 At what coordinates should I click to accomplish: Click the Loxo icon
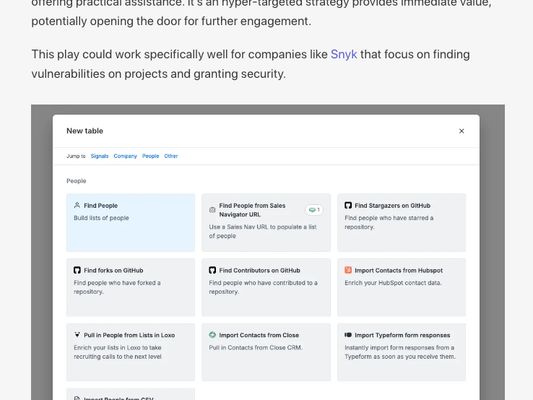pyautogui.click(x=77, y=335)
